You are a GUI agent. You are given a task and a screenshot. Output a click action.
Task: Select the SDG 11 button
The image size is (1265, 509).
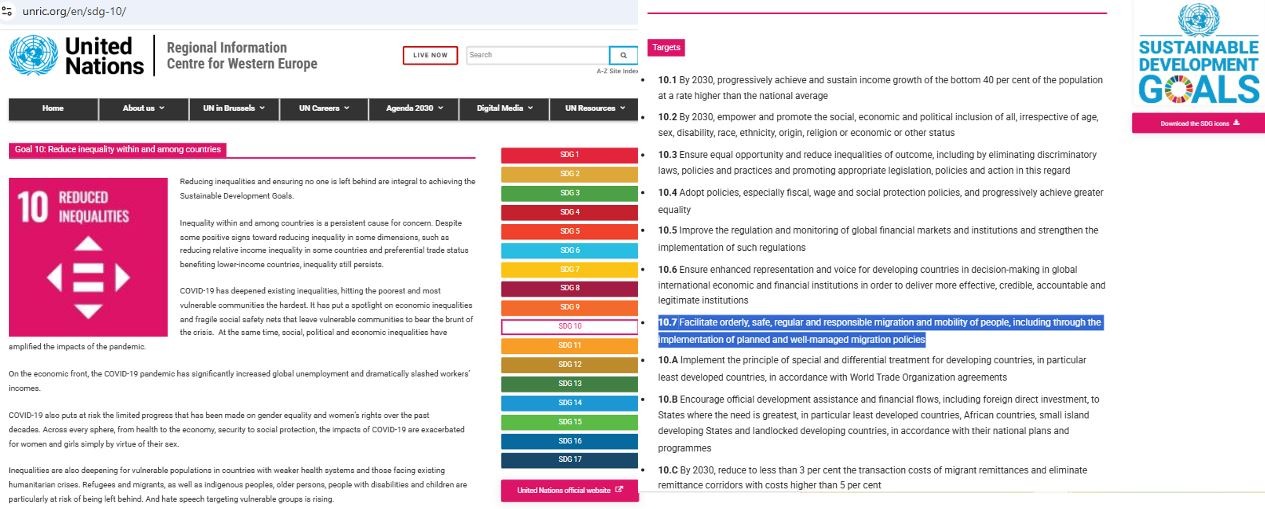[x=570, y=345]
